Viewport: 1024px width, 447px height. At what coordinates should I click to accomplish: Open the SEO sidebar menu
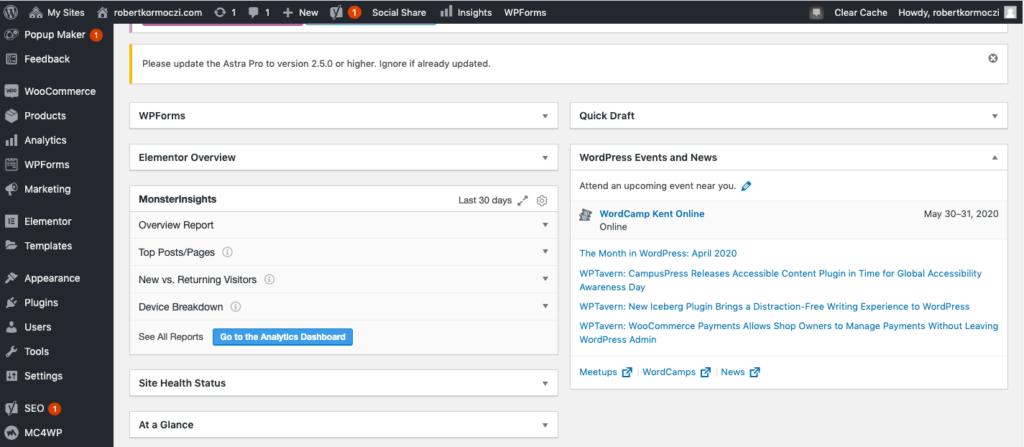coord(34,408)
